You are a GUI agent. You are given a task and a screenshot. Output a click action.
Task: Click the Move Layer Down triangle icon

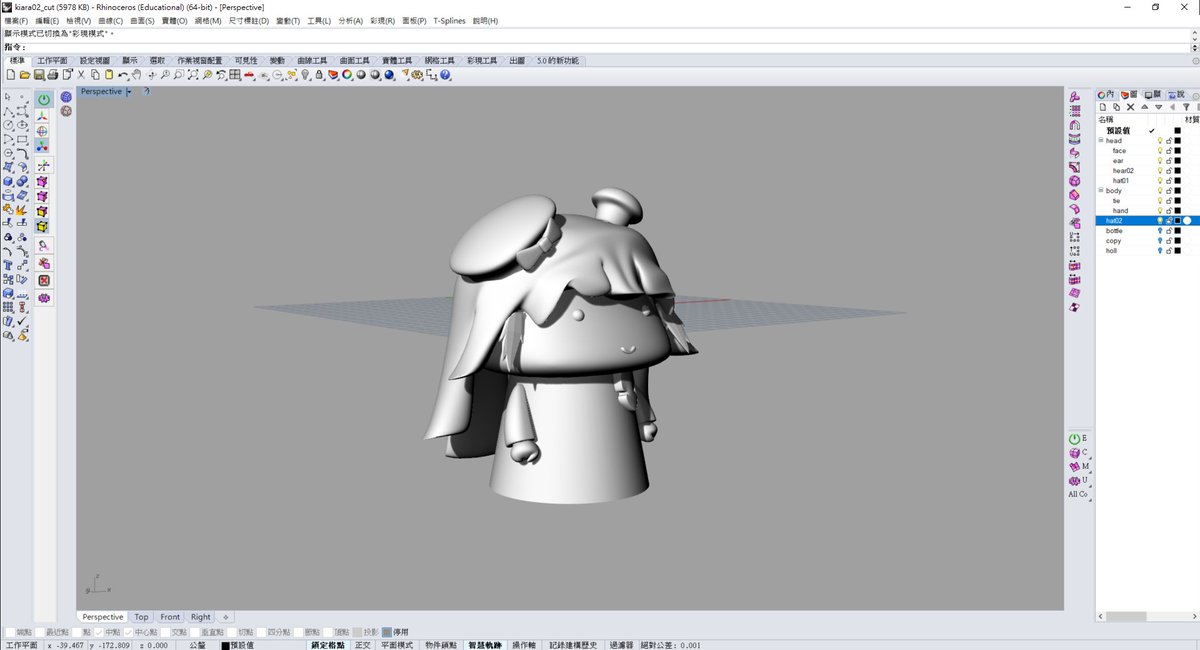click(x=1159, y=107)
